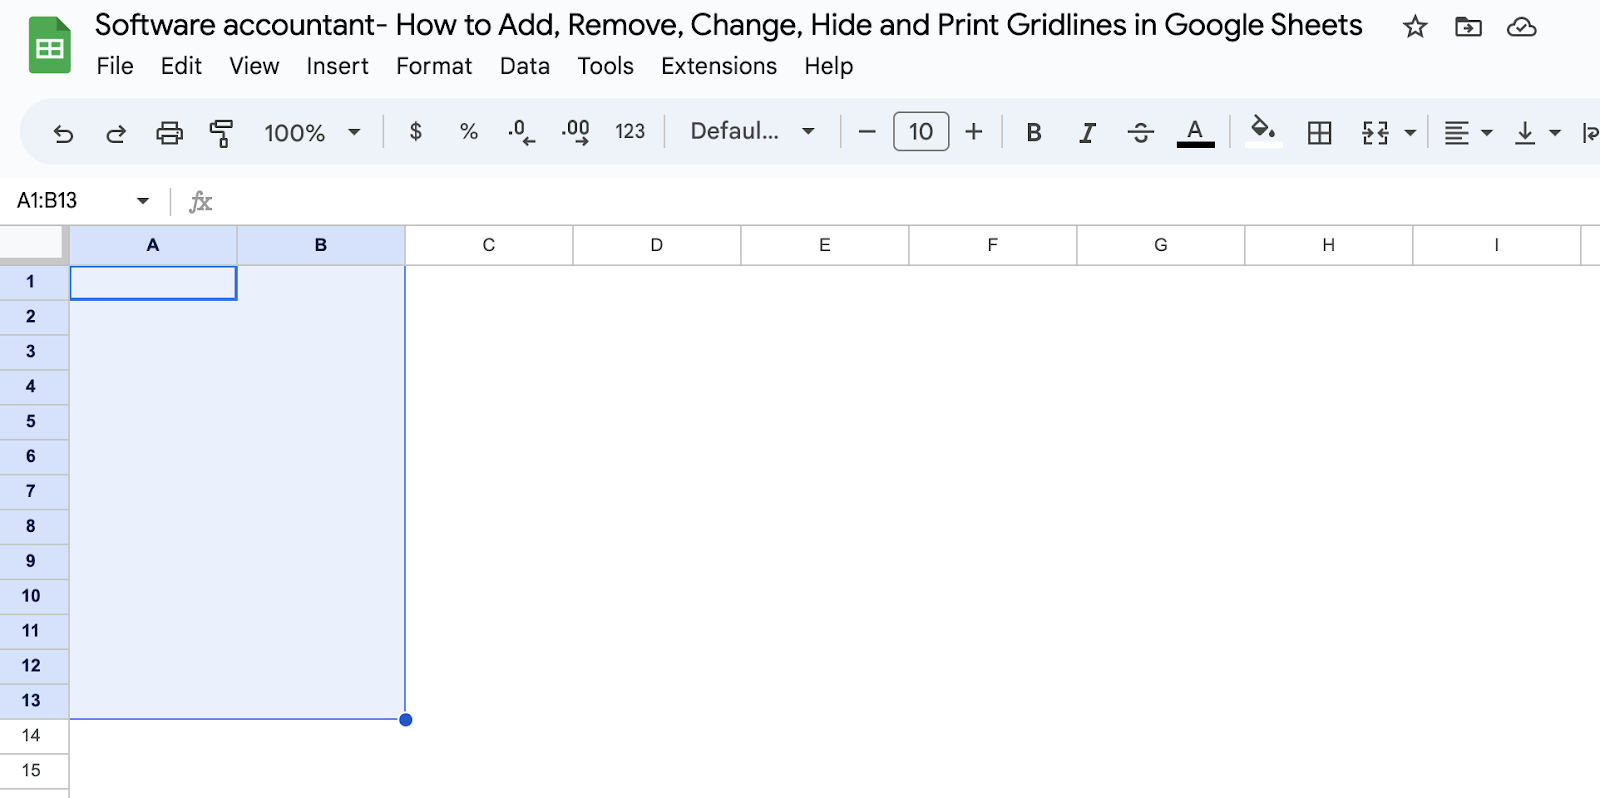Select column C header
This screenshot has width=1600, height=798.
click(x=489, y=245)
